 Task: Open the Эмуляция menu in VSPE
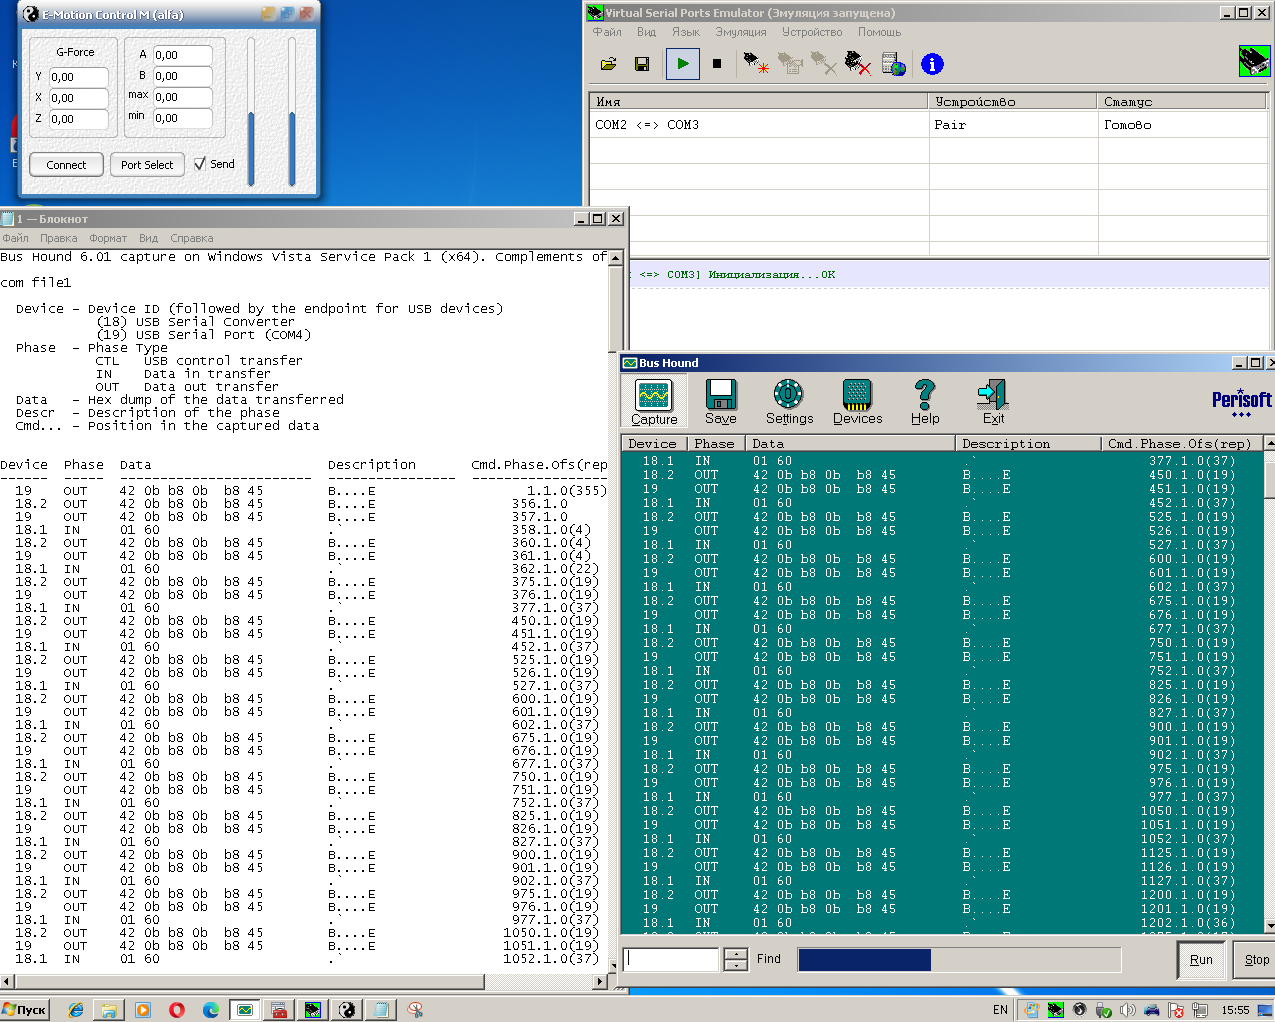pyautogui.click(x=741, y=32)
